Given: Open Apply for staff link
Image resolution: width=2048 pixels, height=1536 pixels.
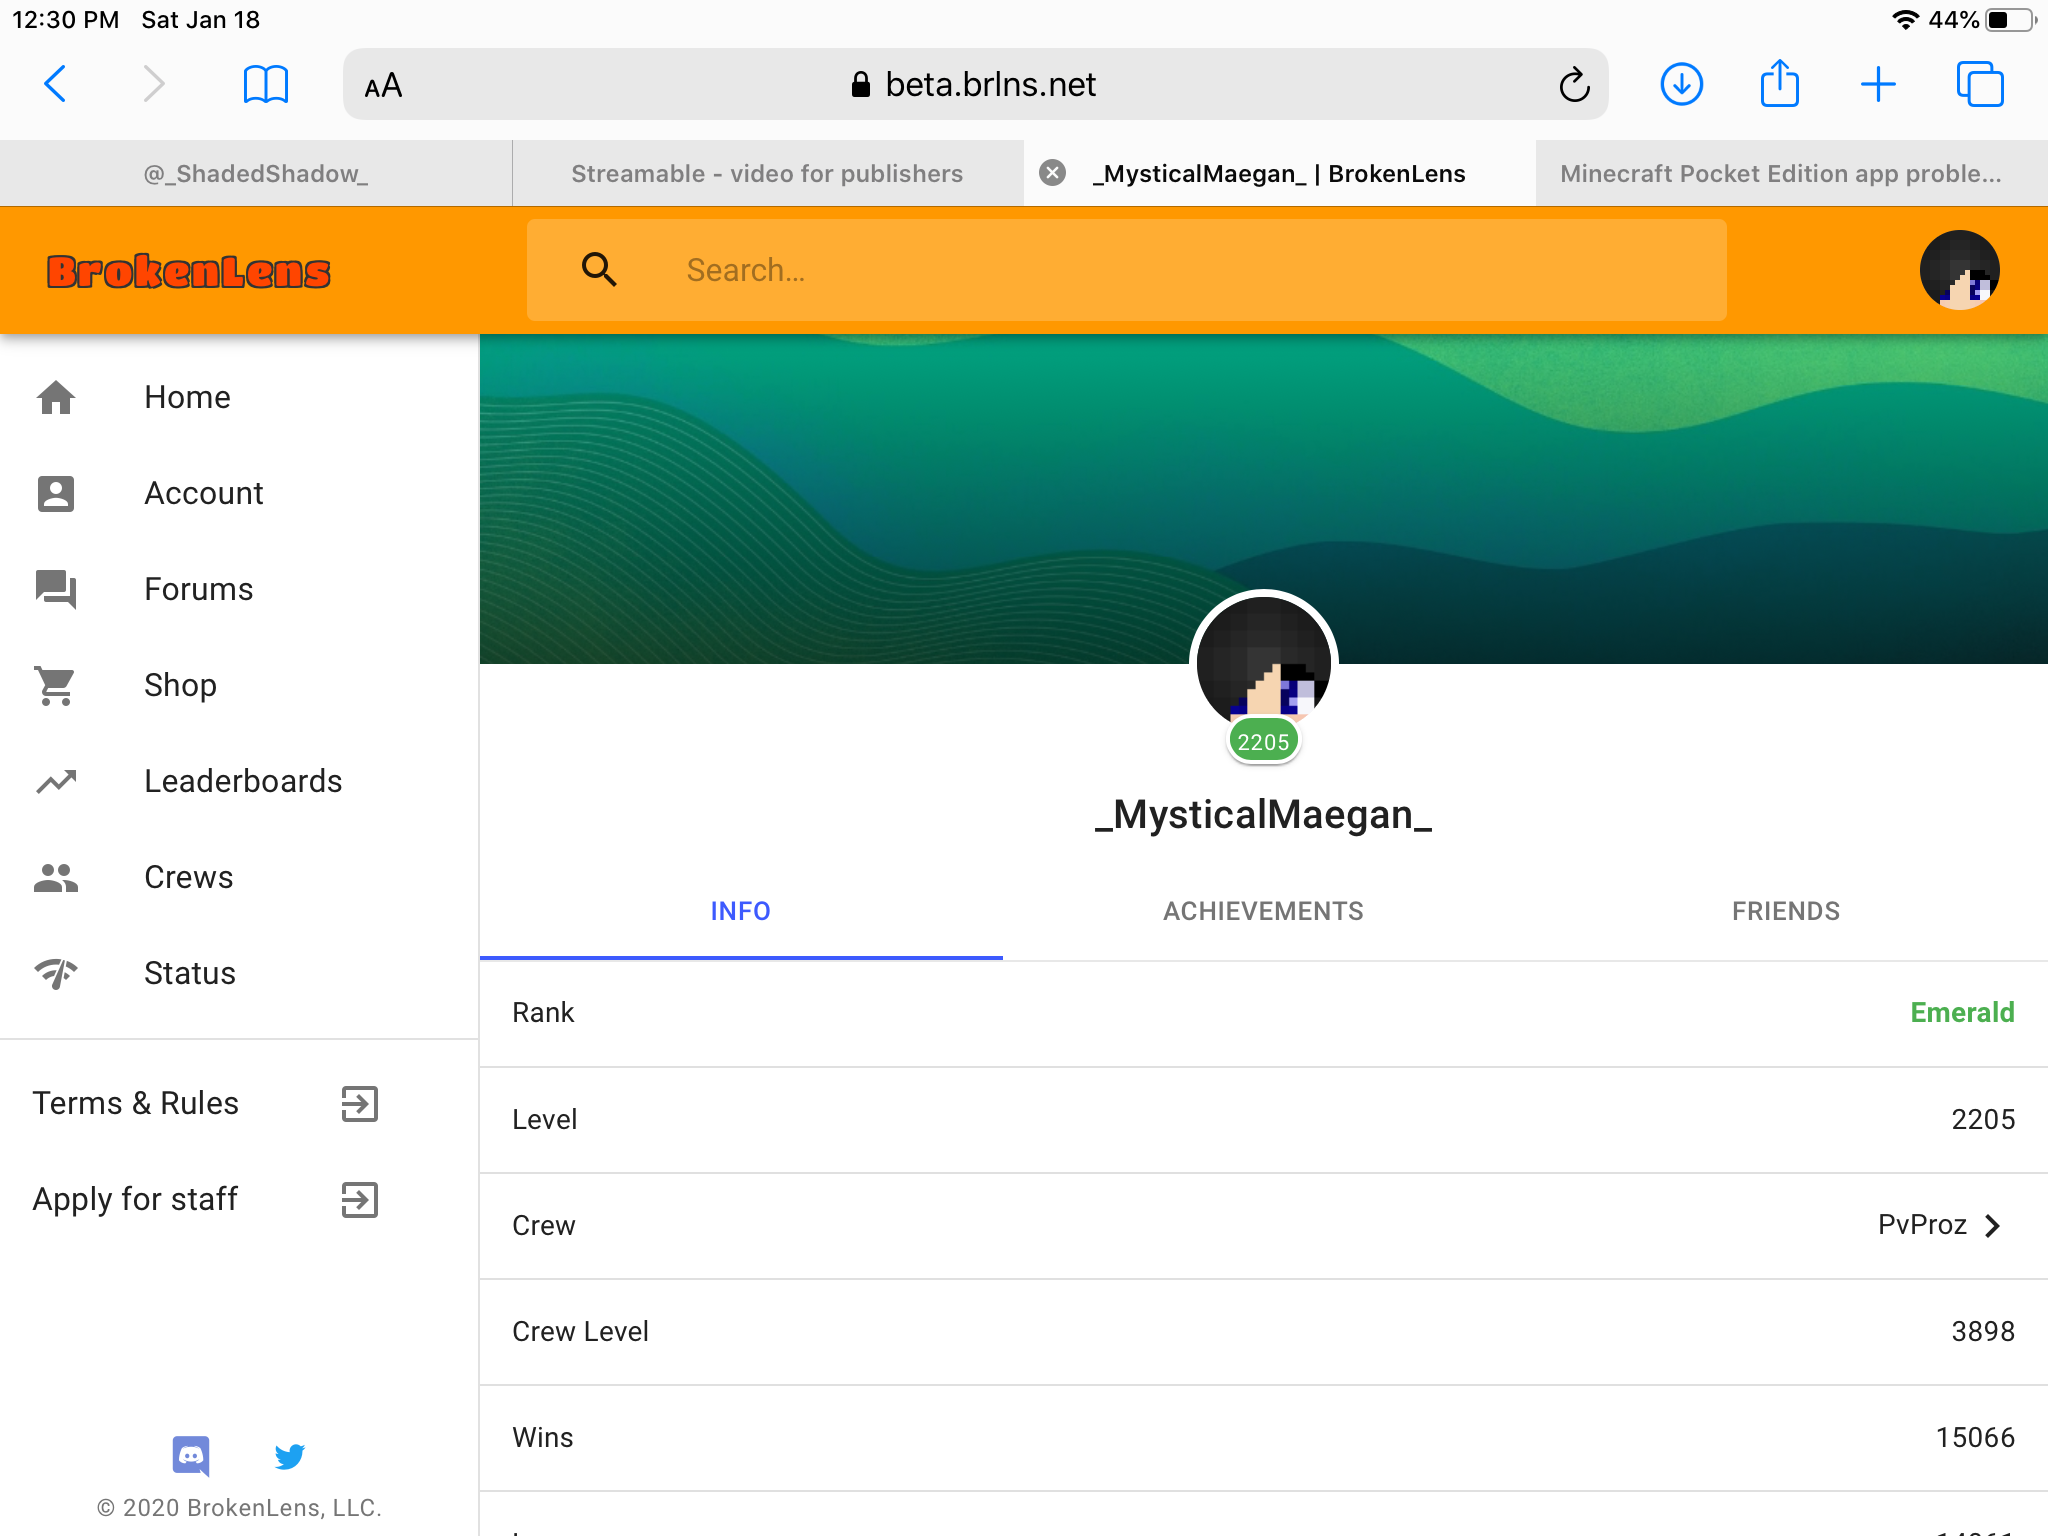Looking at the screenshot, I should click(x=135, y=1199).
